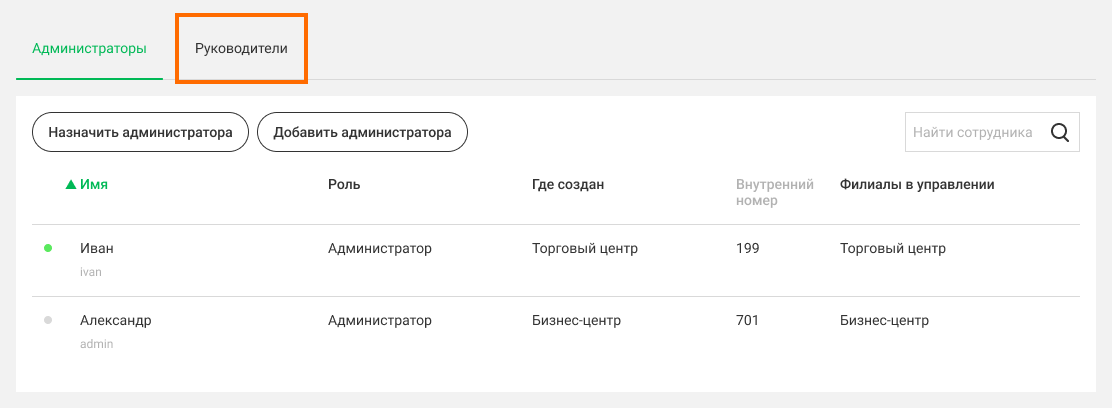
Task: Select the ivan login text
Action: [91, 272]
